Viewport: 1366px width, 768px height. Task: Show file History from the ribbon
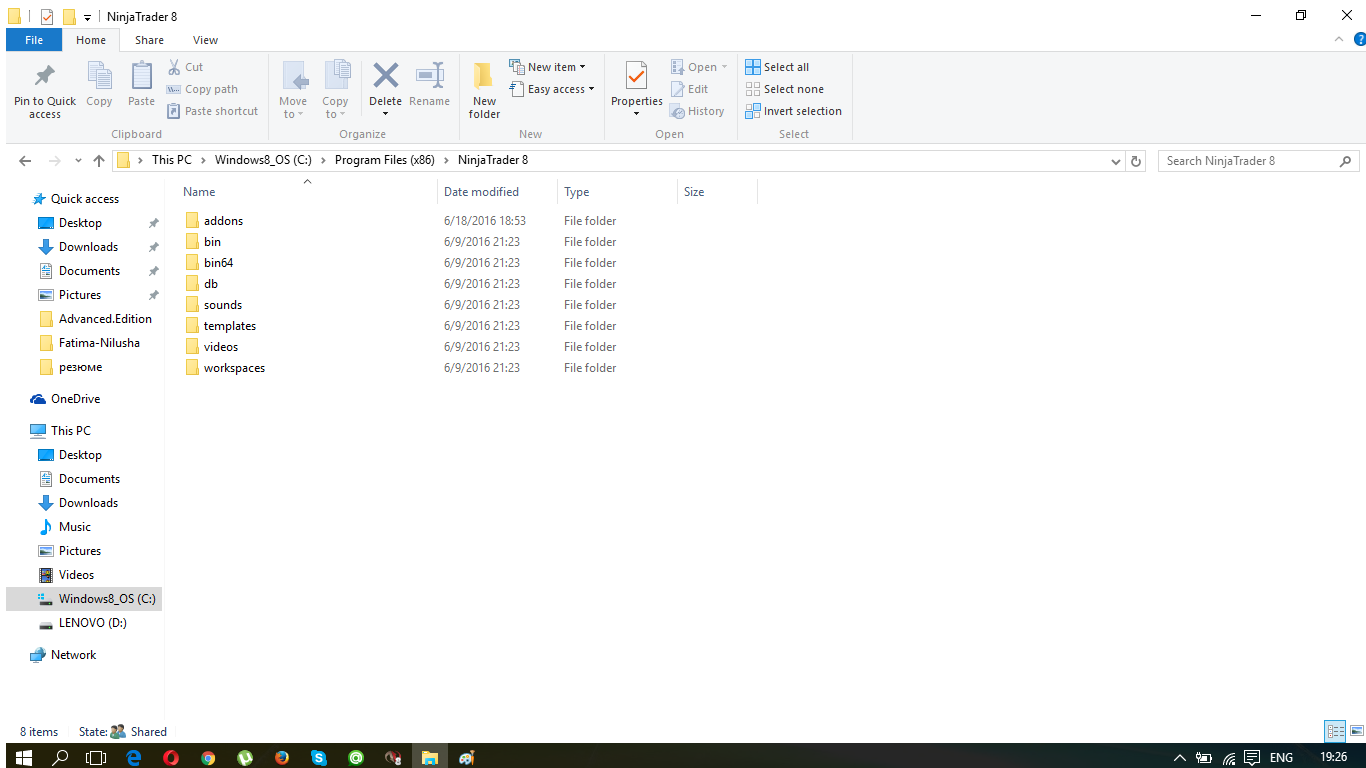click(697, 111)
